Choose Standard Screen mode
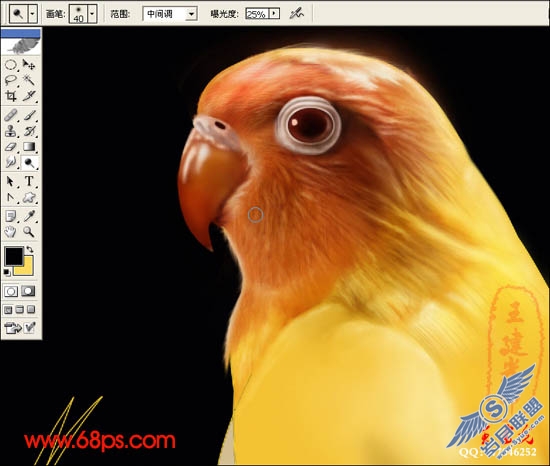This screenshot has height=466, width=550. [x=8, y=310]
